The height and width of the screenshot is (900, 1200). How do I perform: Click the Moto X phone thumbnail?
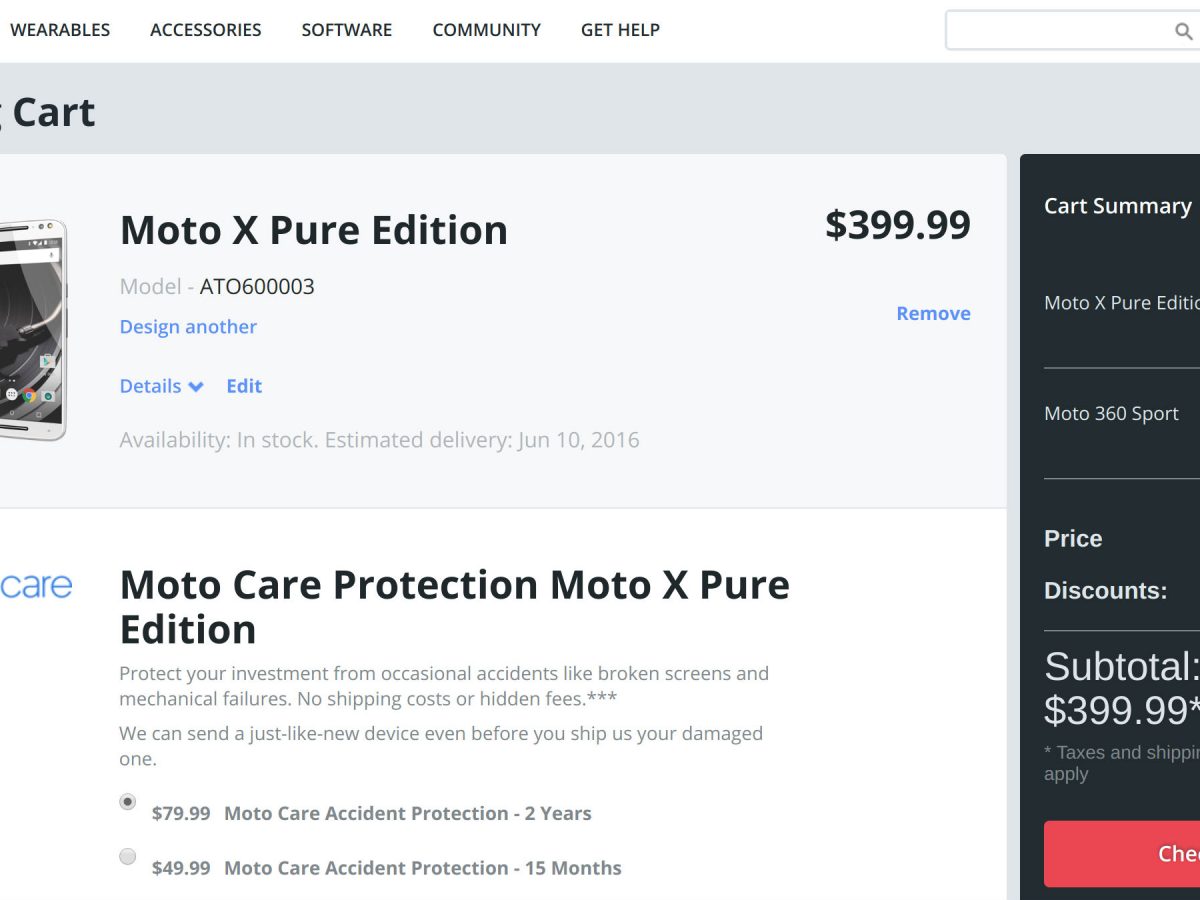(x=35, y=330)
